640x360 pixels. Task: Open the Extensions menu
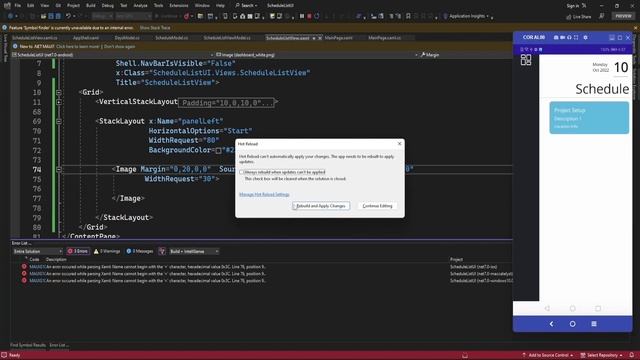179,6
